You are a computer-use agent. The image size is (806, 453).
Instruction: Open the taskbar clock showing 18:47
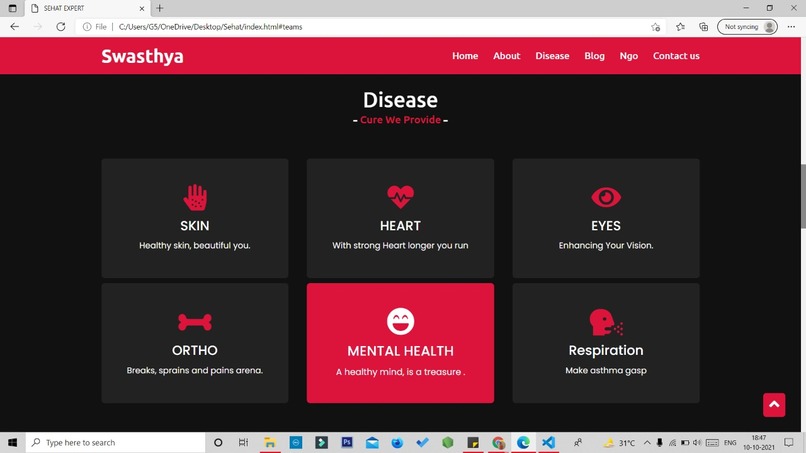759,442
